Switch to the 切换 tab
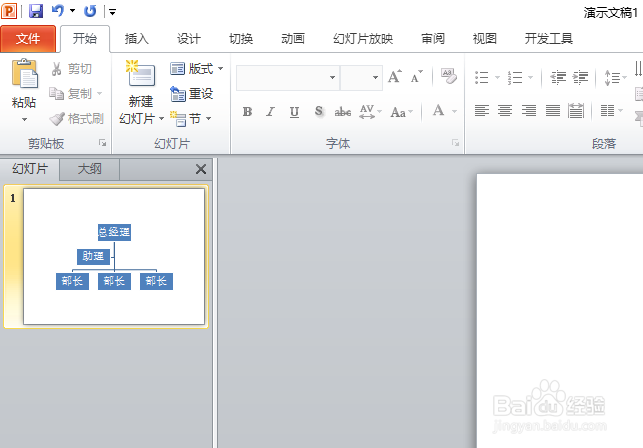This screenshot has height=448, width=643. [241, 39]
